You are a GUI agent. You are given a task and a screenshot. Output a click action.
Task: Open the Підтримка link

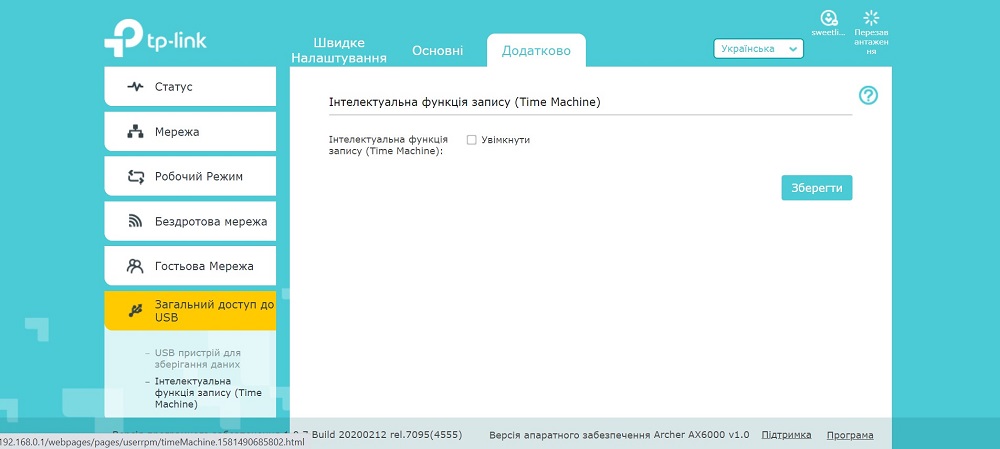[x=786, y=435]
